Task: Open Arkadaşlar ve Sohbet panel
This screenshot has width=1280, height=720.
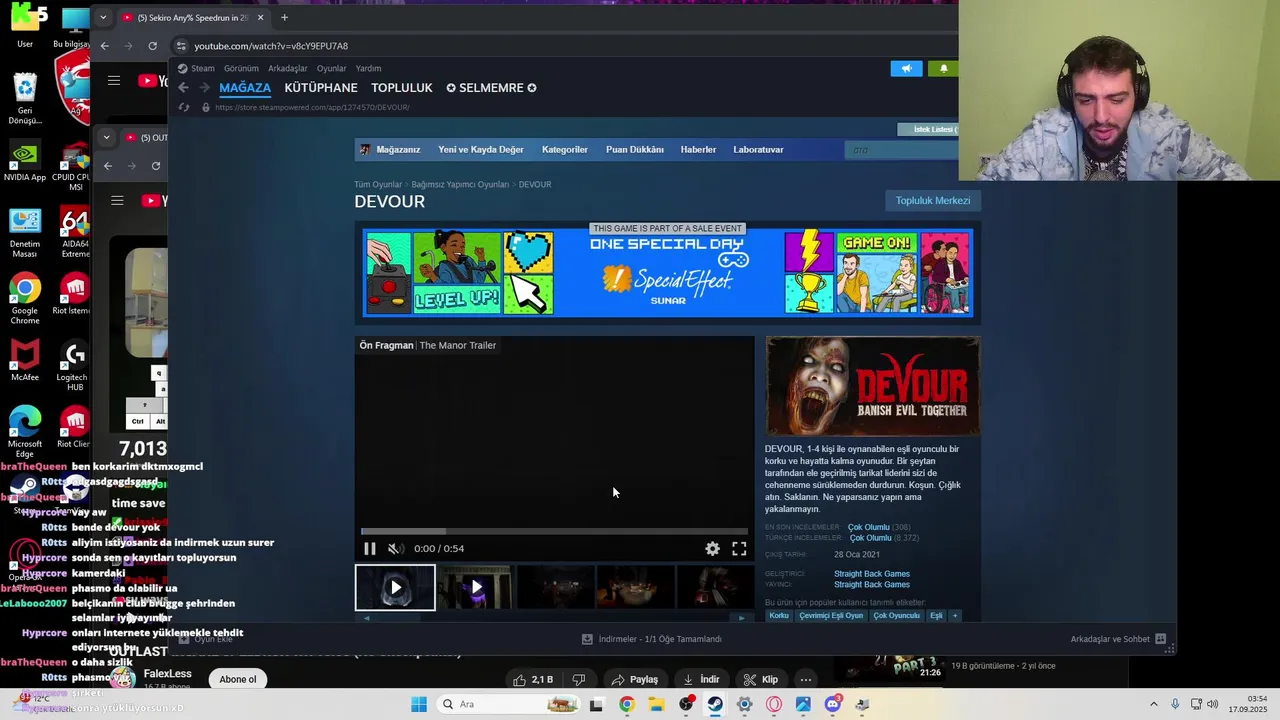Action: tap(1118, 639)
